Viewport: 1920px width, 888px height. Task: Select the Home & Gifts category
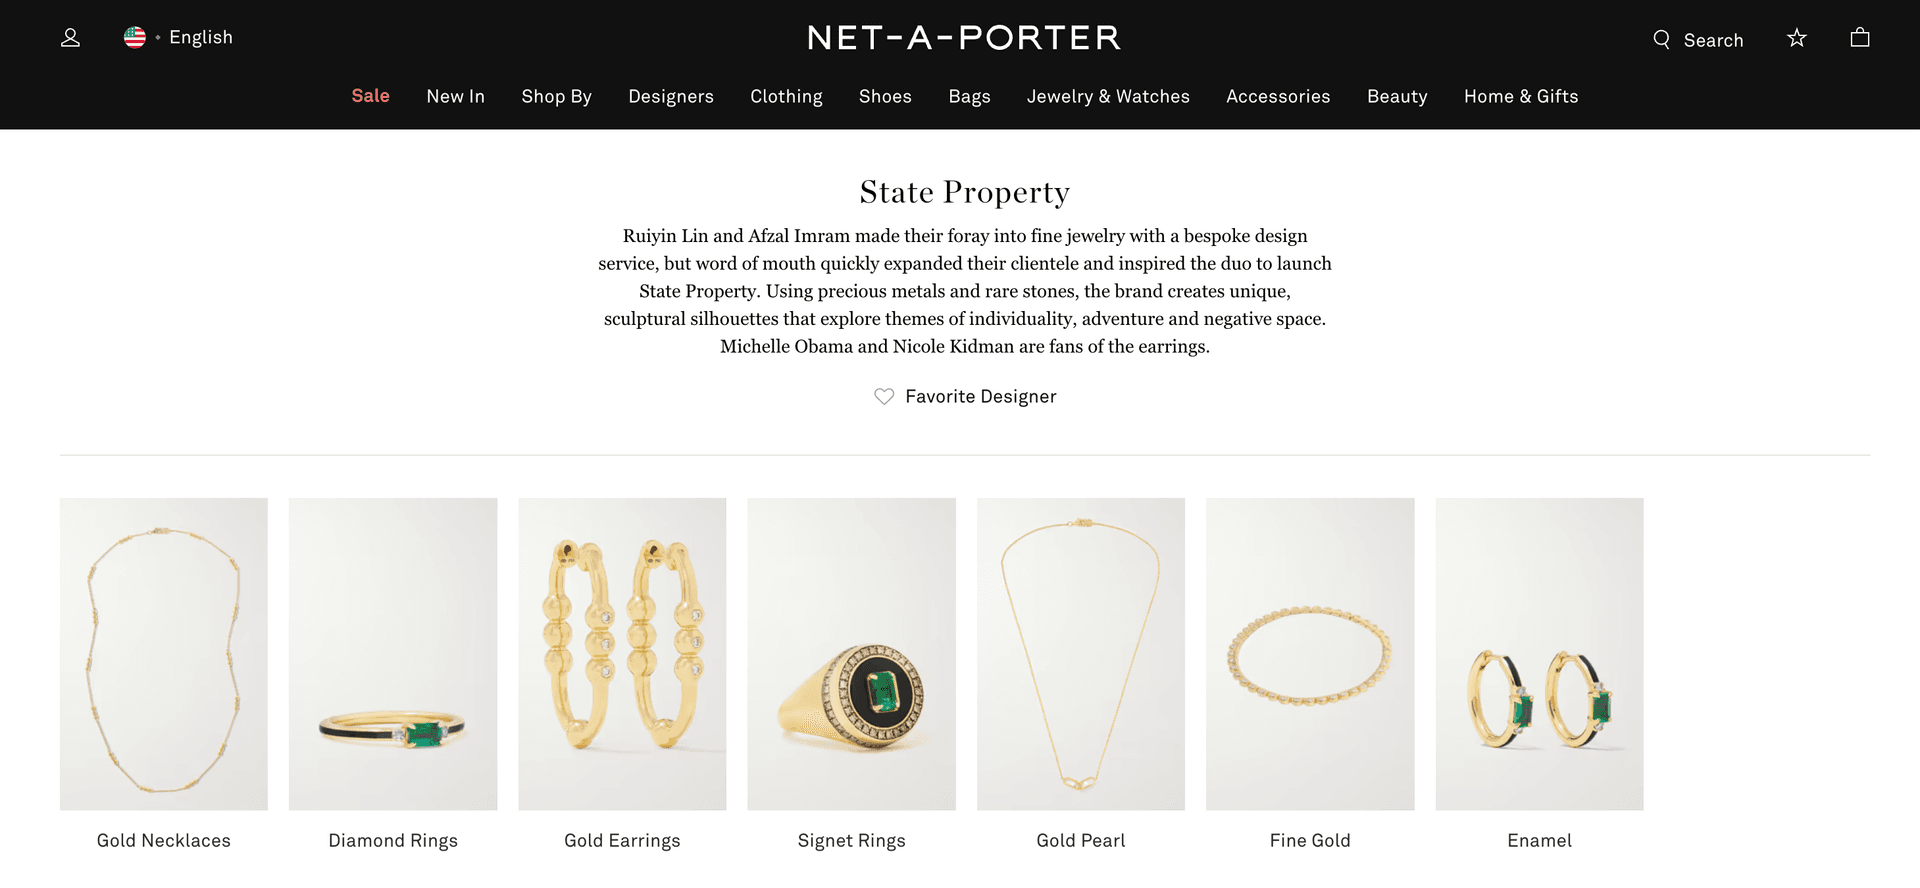click(1521, 97)
